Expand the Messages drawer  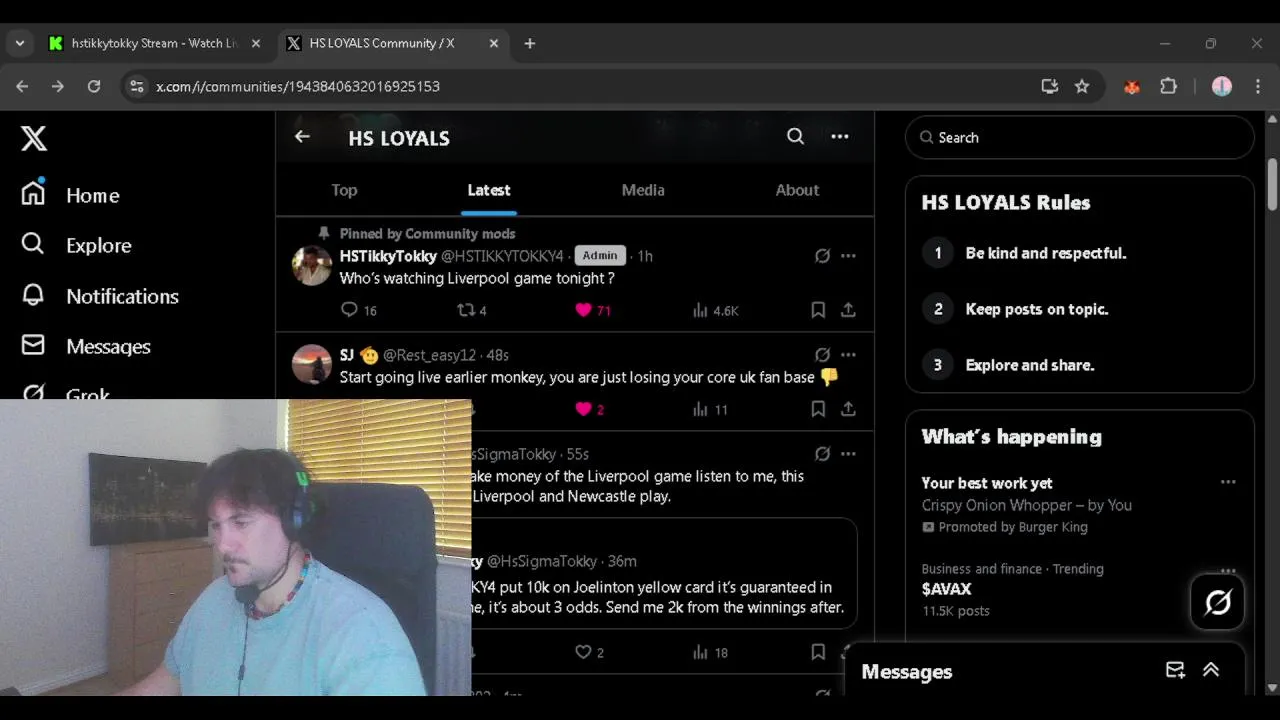[1211, 670]
